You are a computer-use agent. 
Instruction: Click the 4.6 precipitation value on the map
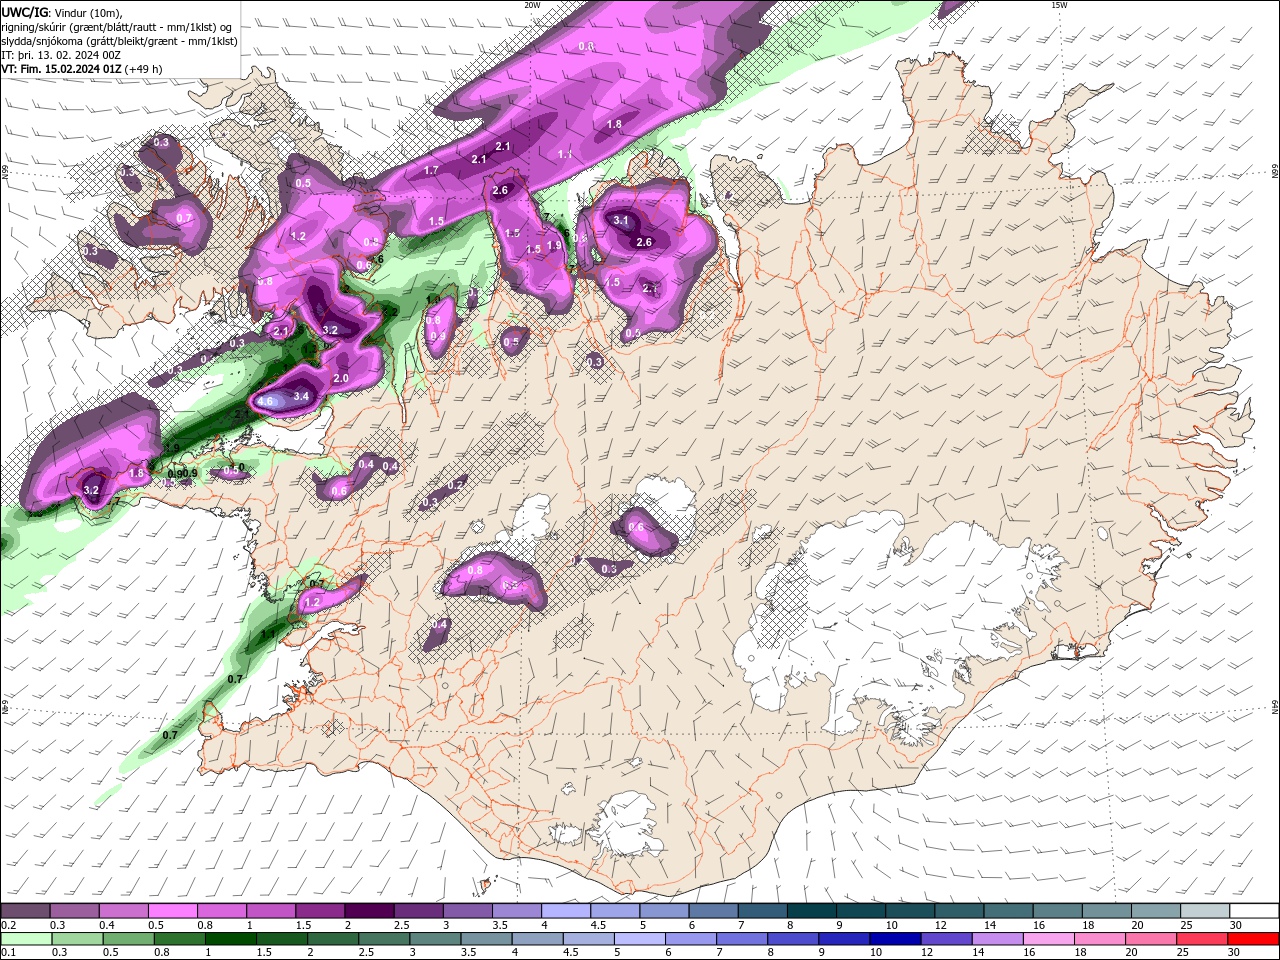pos(265,401)
